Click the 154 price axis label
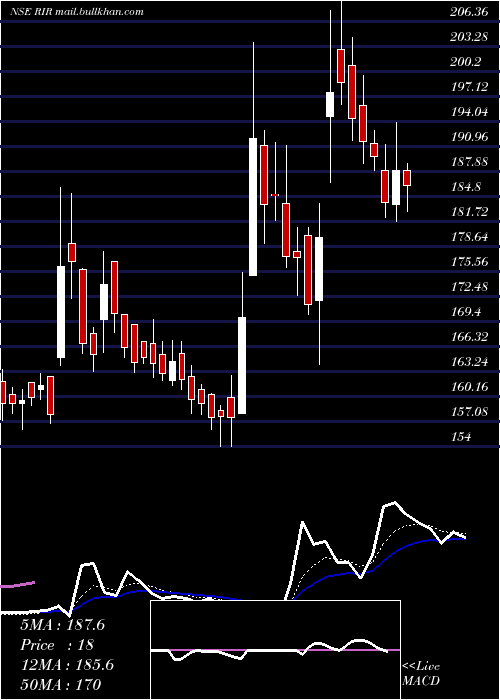The width and height of the screenshot is (500, 700). (461, 437)
